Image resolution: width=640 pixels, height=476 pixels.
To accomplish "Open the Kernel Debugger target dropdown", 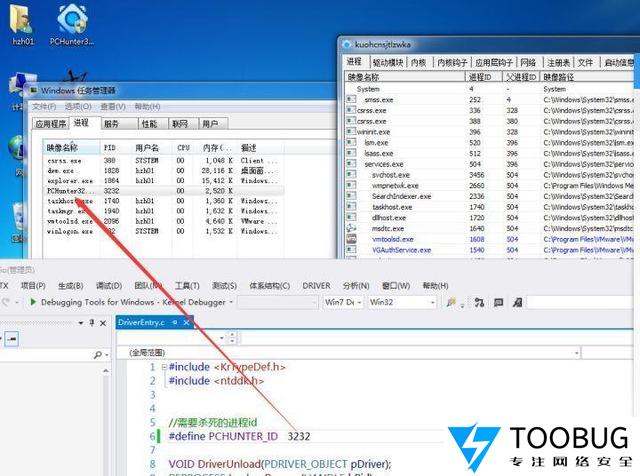I will (231, 302).
